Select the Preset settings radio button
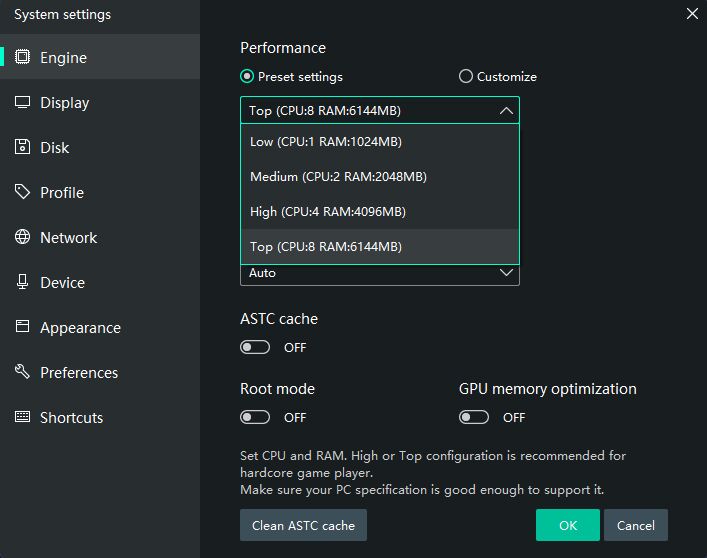 pyautogui.click(x=247, y=76)
